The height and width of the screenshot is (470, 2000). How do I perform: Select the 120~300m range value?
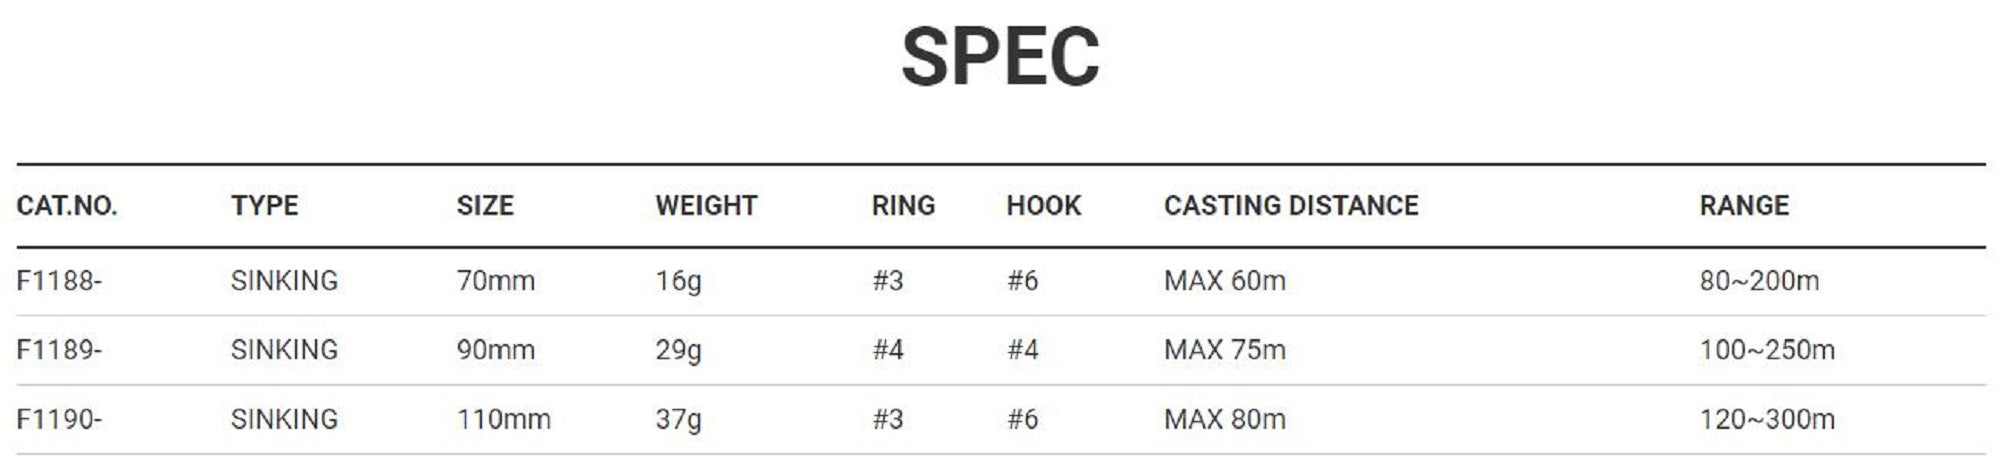tap(1767, 419)
